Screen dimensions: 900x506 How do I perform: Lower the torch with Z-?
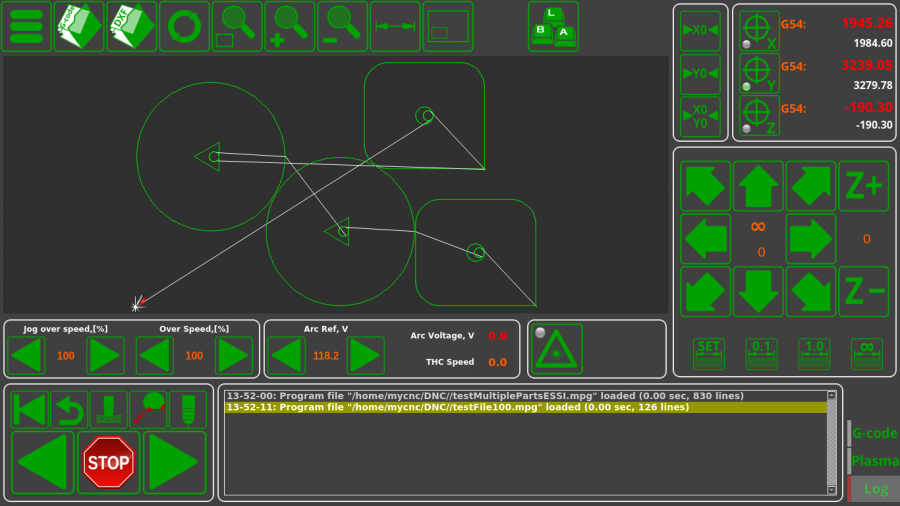pos(864,291)
